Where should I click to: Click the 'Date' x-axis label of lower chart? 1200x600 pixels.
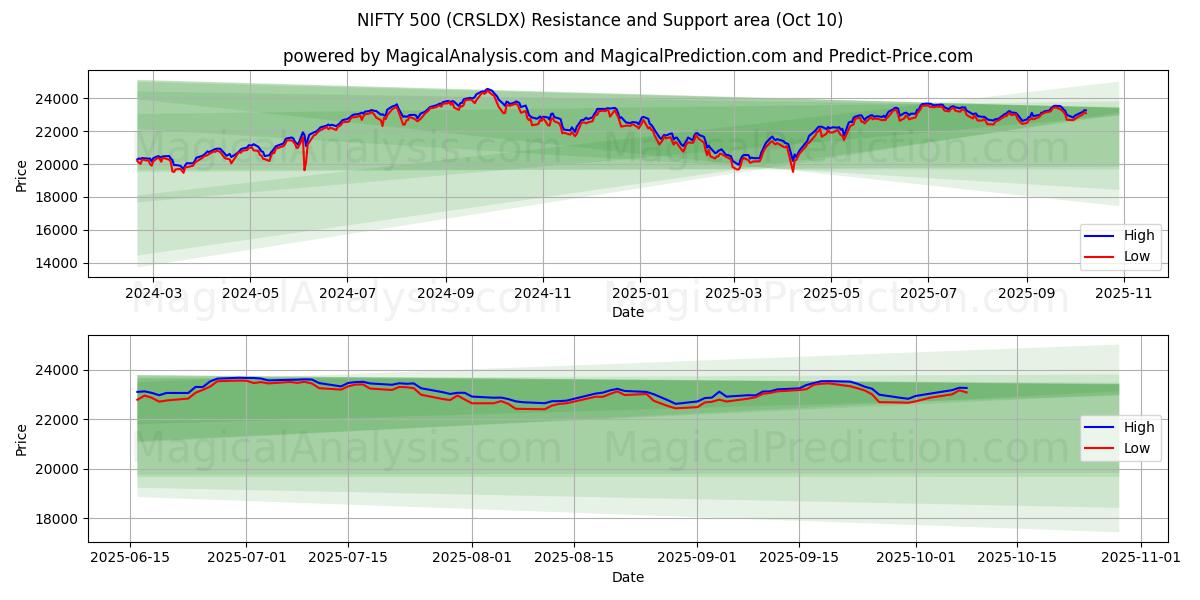click(x=628, y=577)
